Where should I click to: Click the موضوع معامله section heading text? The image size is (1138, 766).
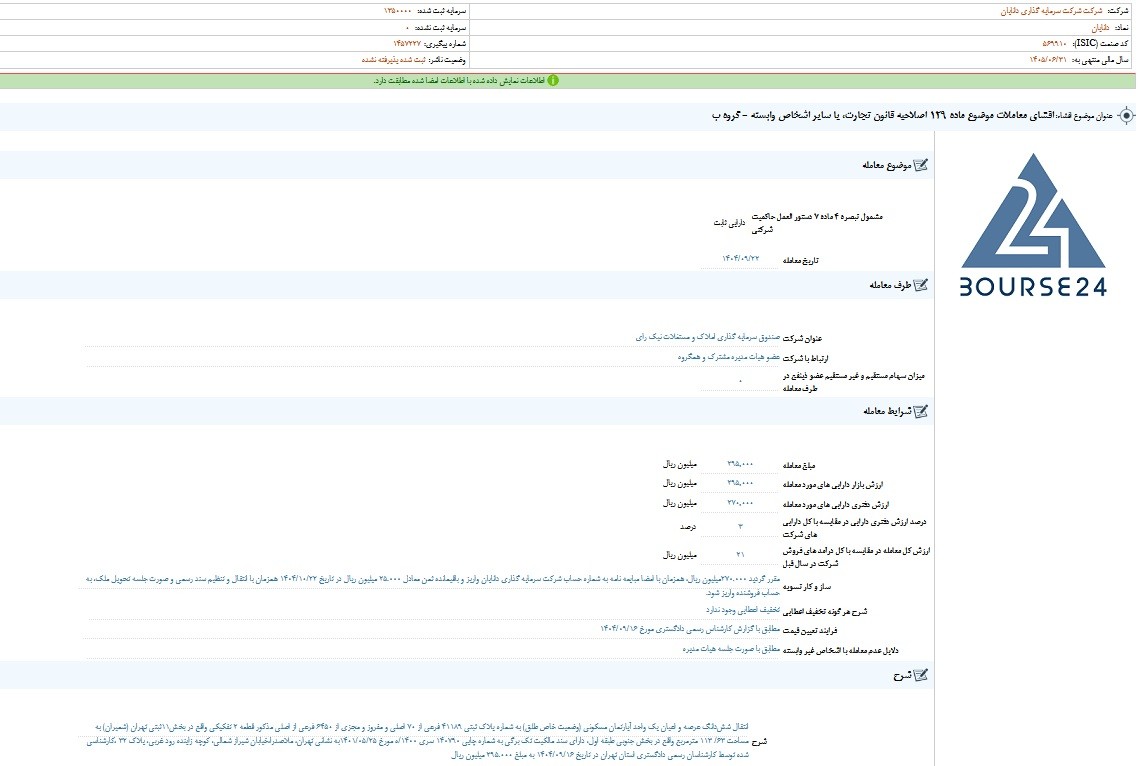tap(886, 166)
